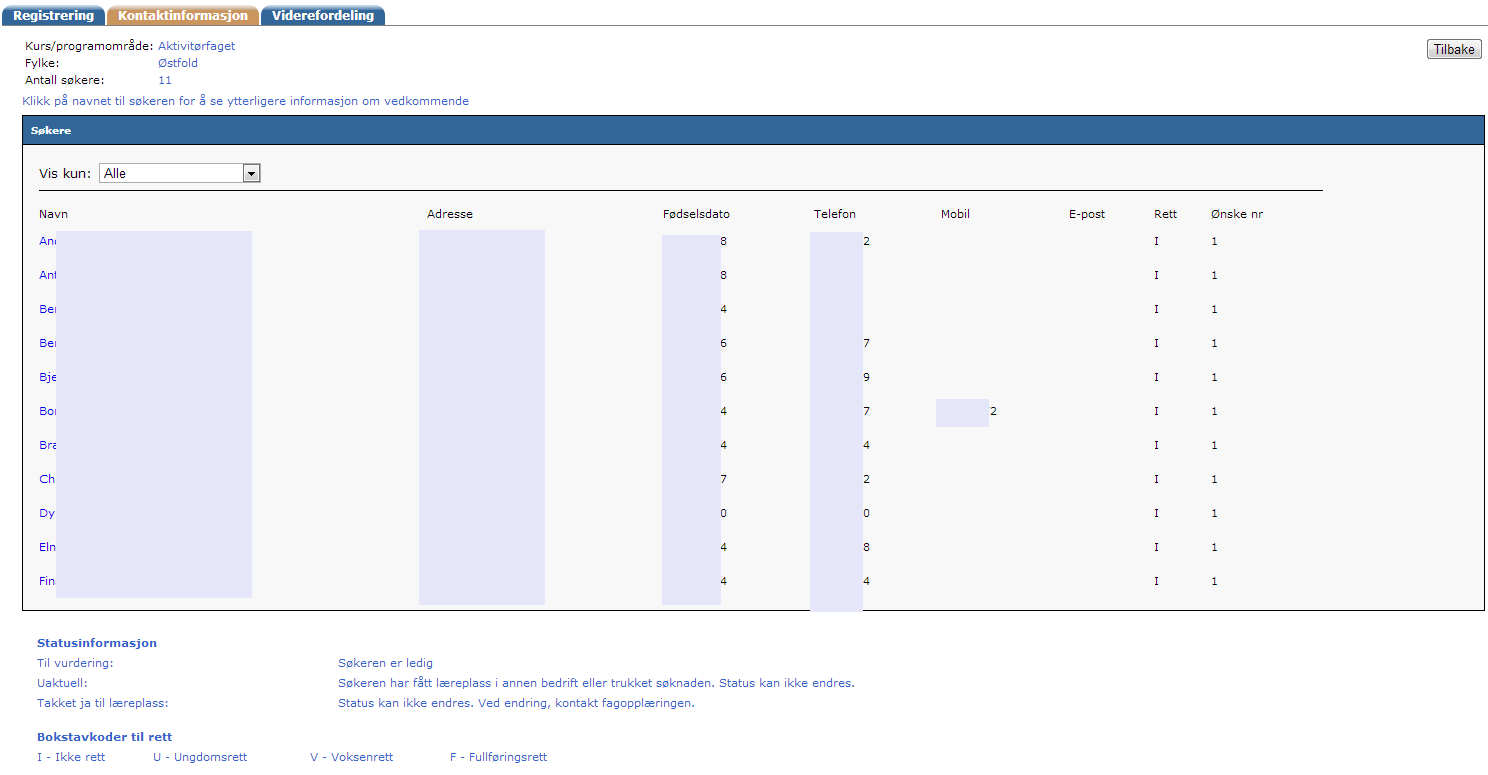Open the 'Vis kun' Alle dropdown

(180, 173)
